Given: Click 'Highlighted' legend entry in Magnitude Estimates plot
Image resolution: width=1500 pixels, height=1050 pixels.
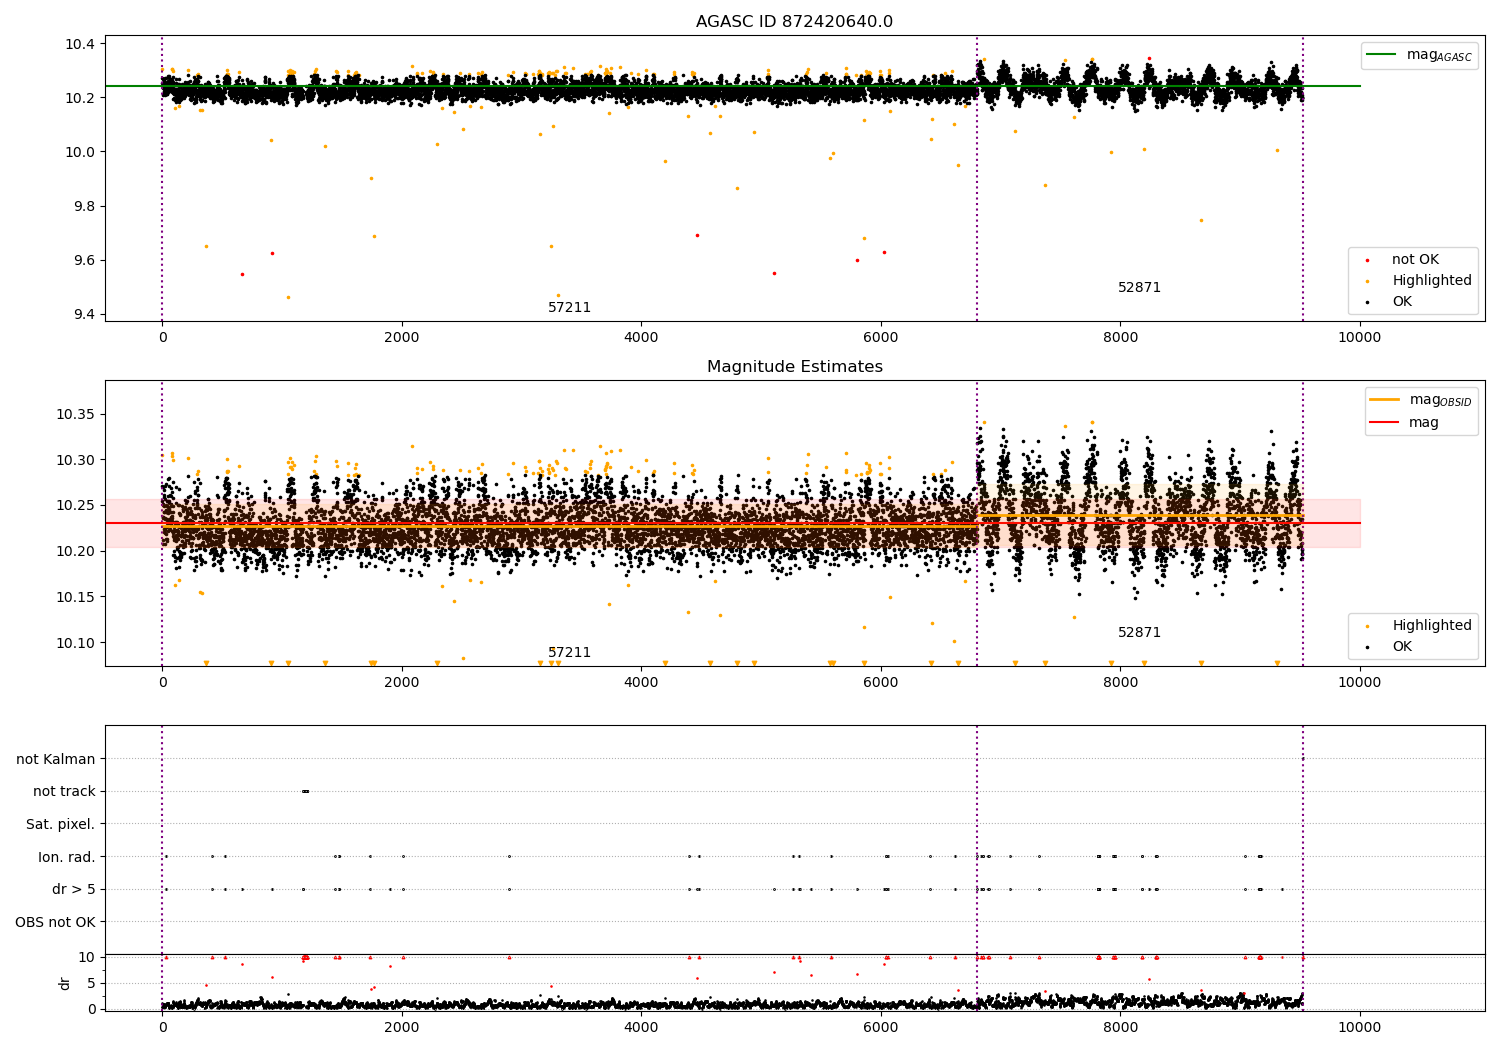Looking at the screenshot, I should (1432, 626).
